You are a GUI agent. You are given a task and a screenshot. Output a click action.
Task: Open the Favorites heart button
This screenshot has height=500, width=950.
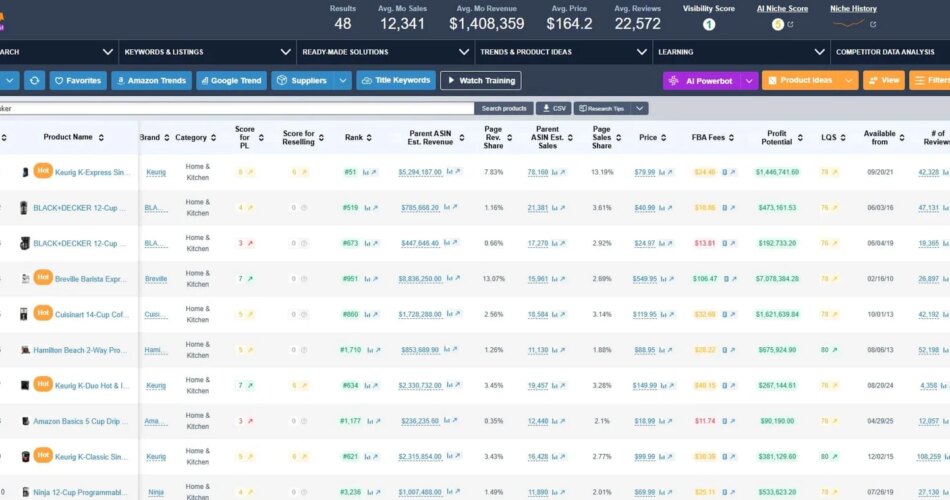pyautogui.click(x=78, y=80)
